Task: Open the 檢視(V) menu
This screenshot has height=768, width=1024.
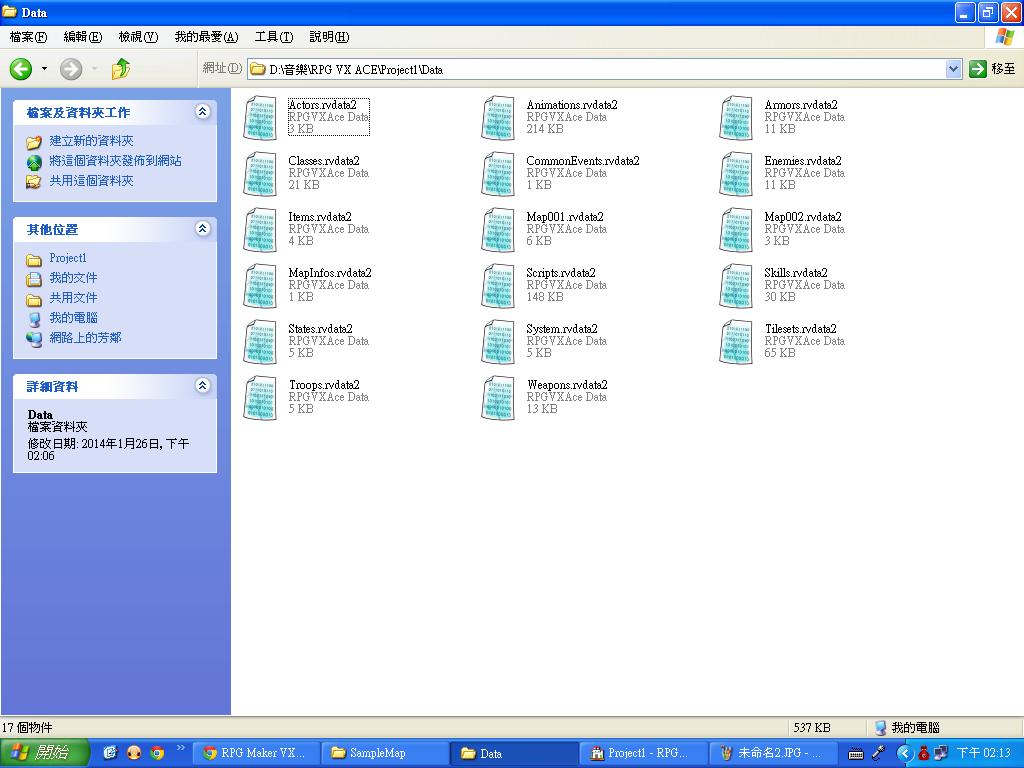Action: pos(138,37)
